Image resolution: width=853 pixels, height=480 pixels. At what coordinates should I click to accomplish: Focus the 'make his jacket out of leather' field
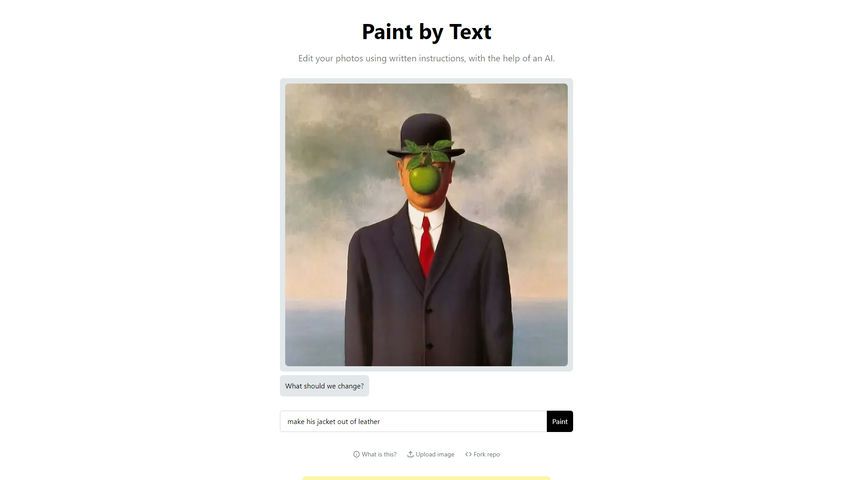(413, 421)
